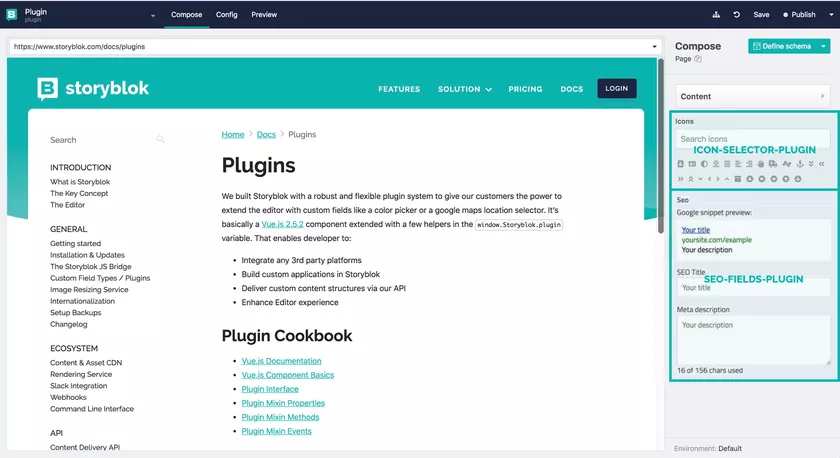Open 'Webhooks' sidebar entry
Image resolution: width=840 pixels, height=458 pixels.
pos(68,397)
